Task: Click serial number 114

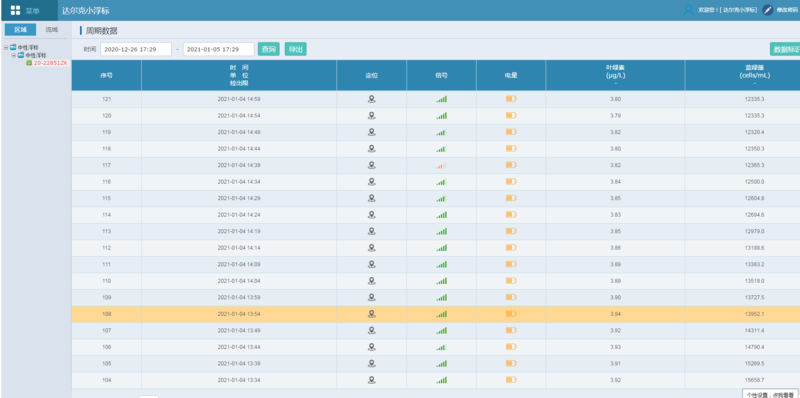Action: point(107,215)
